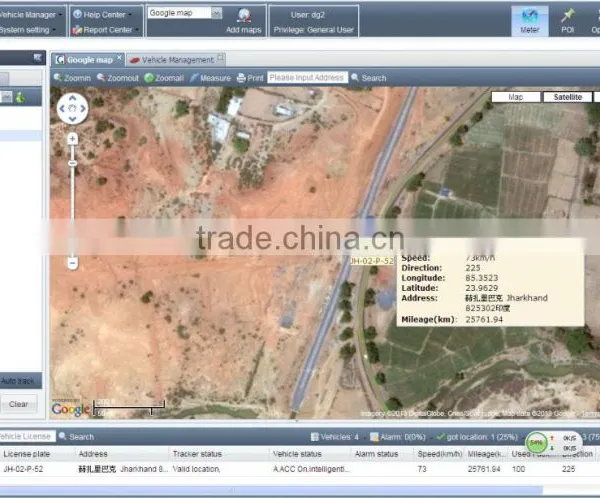Screen dimensions: 600x498
Task: Focus the Please Input Address field
Action: pyautogui.click(x=307, y=78)
